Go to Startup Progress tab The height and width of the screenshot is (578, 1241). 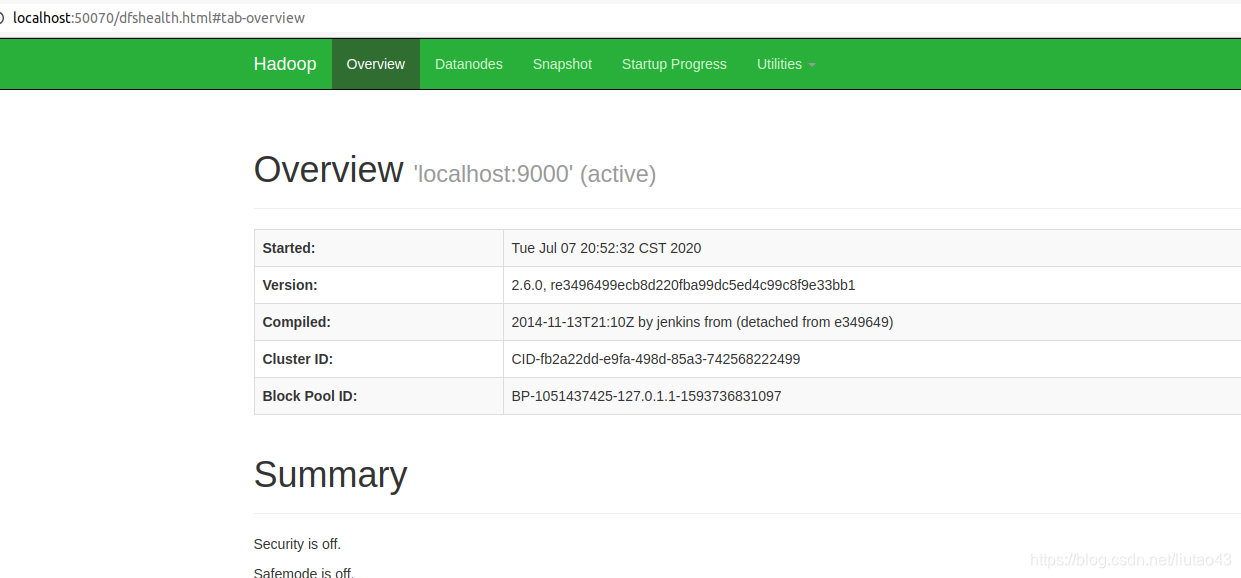(x=674, y=64)
